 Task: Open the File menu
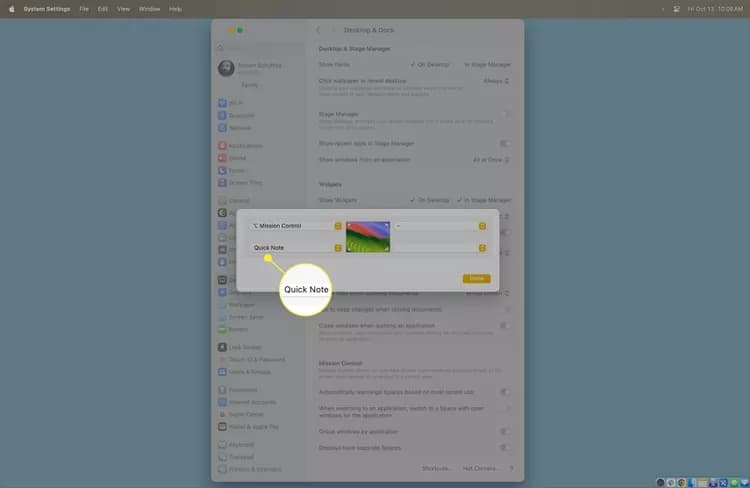84,9
